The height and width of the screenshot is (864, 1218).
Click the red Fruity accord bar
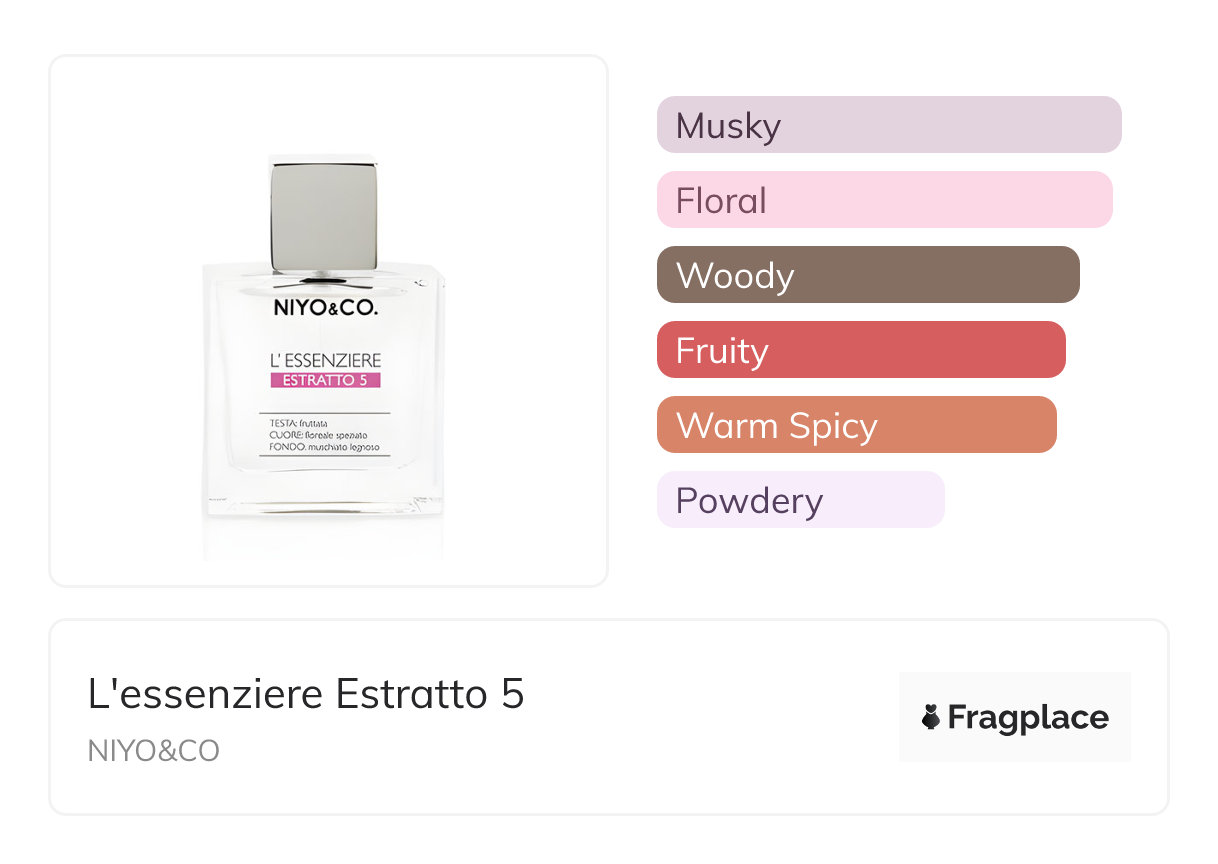tap(860, 350)
